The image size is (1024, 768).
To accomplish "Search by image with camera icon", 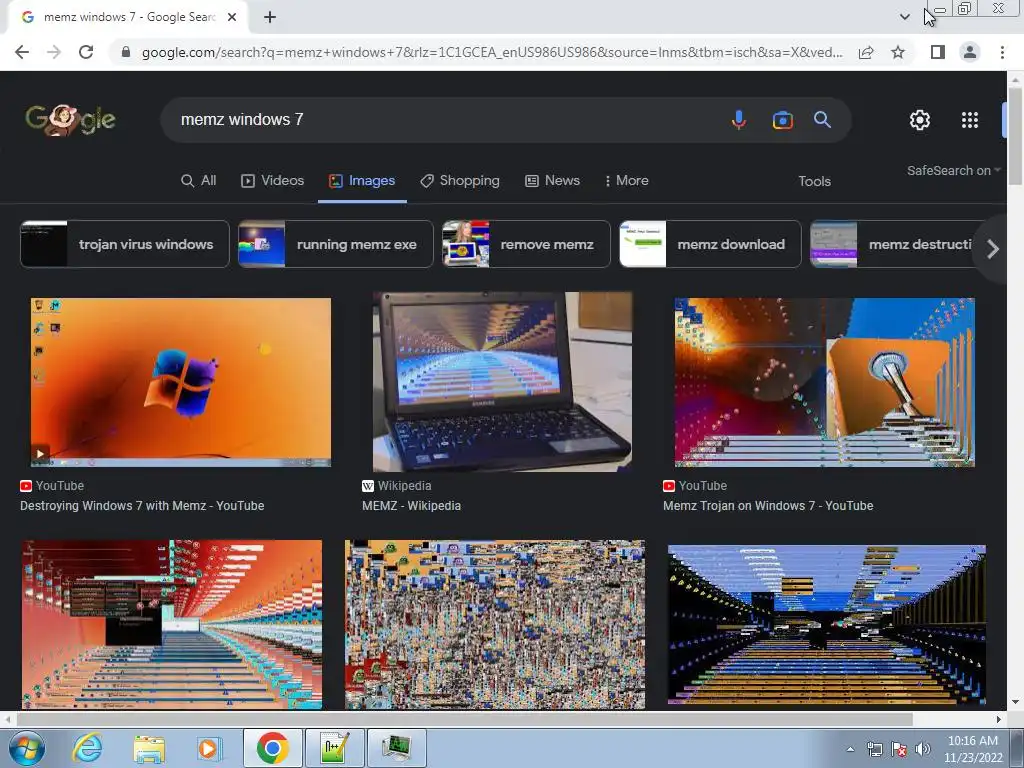I will click(782, 120).
